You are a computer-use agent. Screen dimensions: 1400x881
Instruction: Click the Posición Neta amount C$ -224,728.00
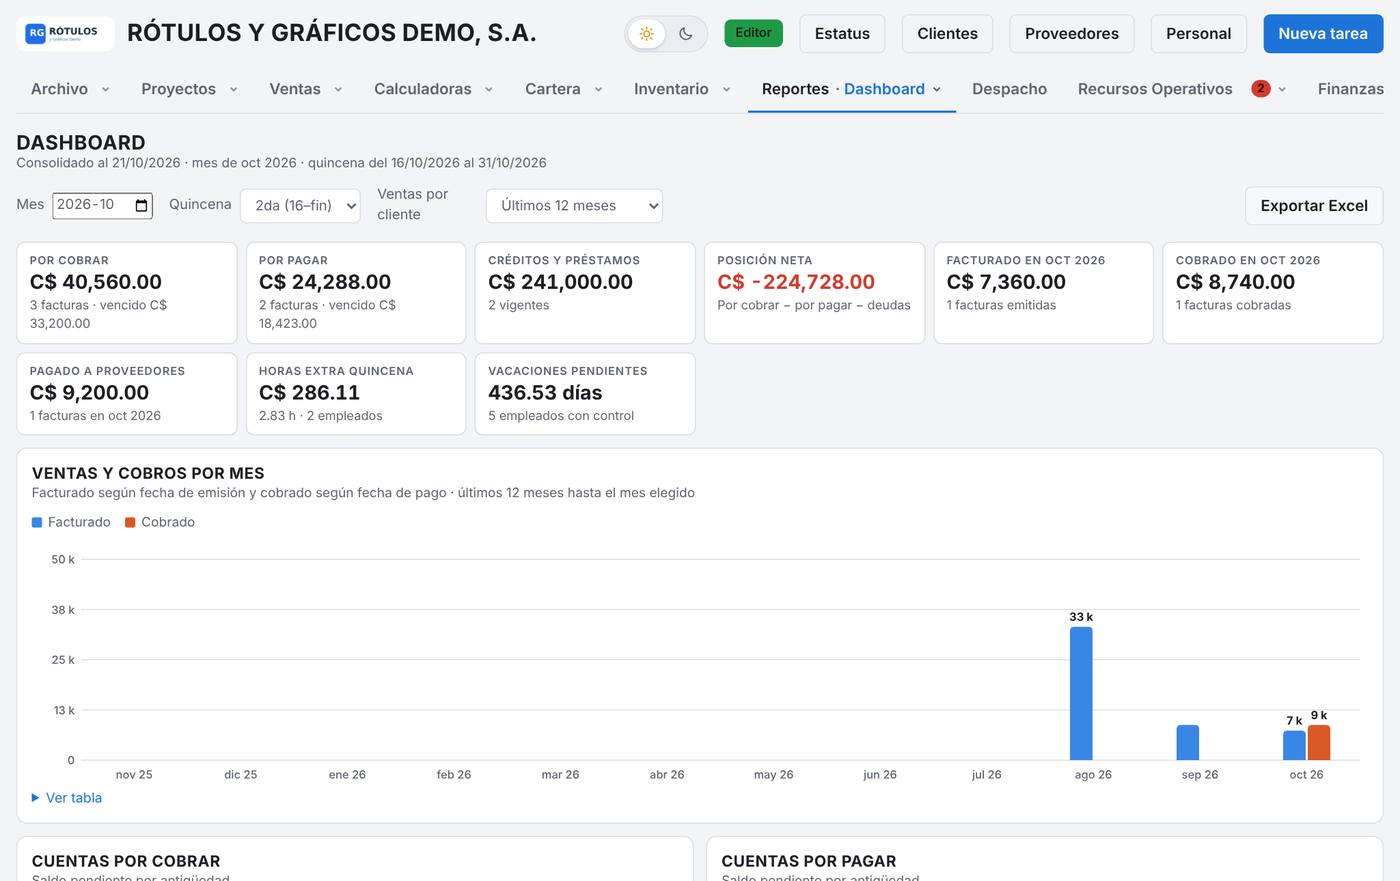point(796,282)
